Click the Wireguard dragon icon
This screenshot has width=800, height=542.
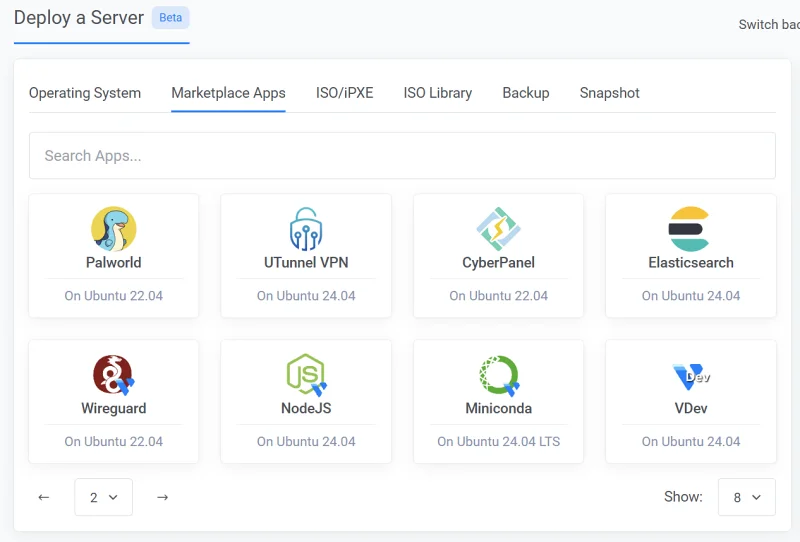point(114,375)
